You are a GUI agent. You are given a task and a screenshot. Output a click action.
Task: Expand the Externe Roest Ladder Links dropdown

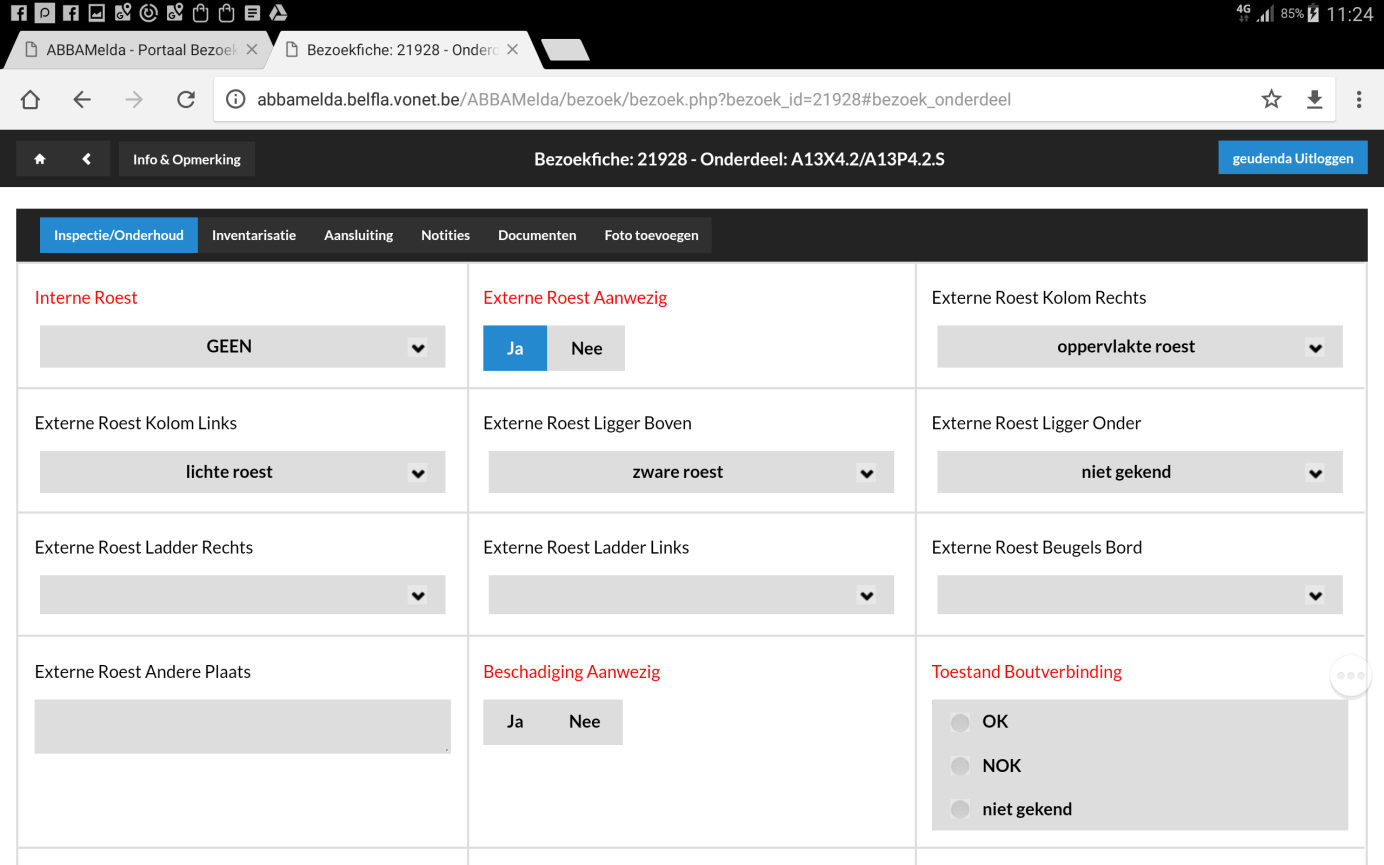coord(691,595)
